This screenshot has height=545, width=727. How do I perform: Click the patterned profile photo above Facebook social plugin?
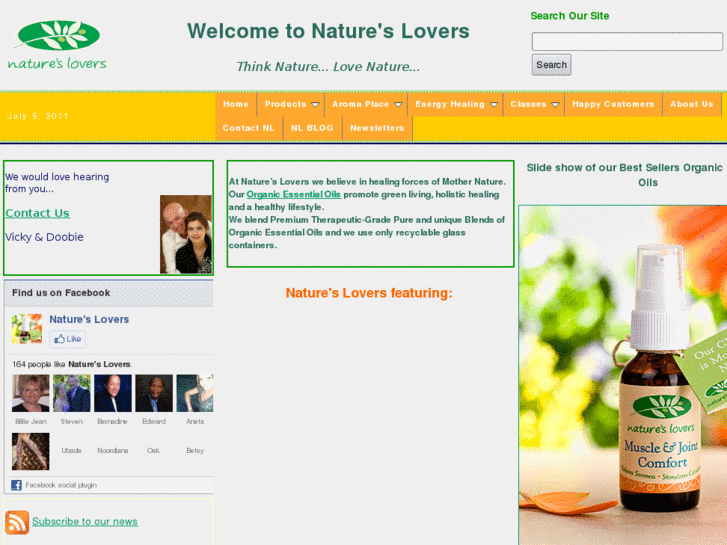tap(31, 451)
